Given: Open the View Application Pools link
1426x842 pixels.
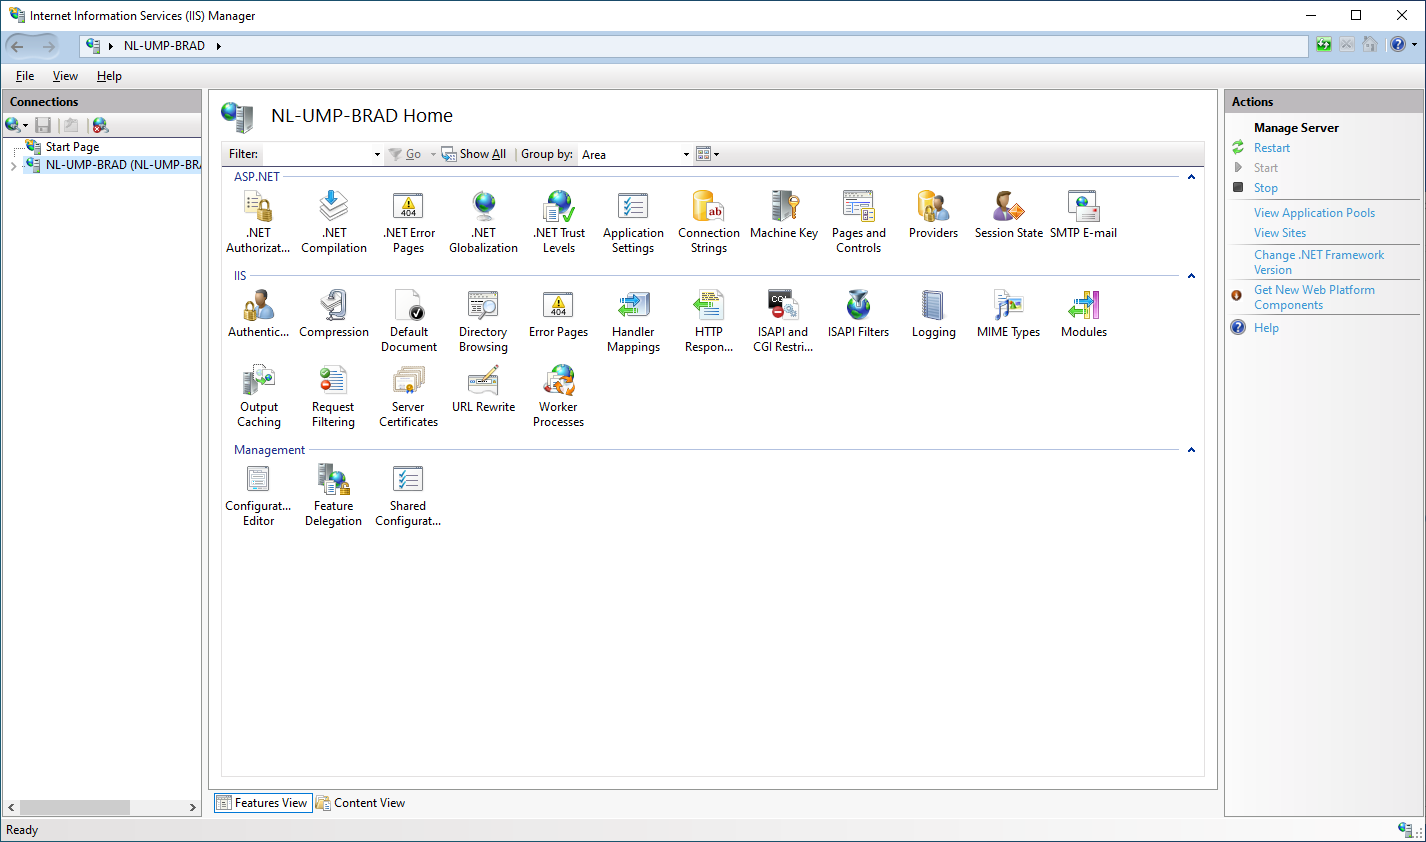Looking at the screenshot, I should point(1314,213).
